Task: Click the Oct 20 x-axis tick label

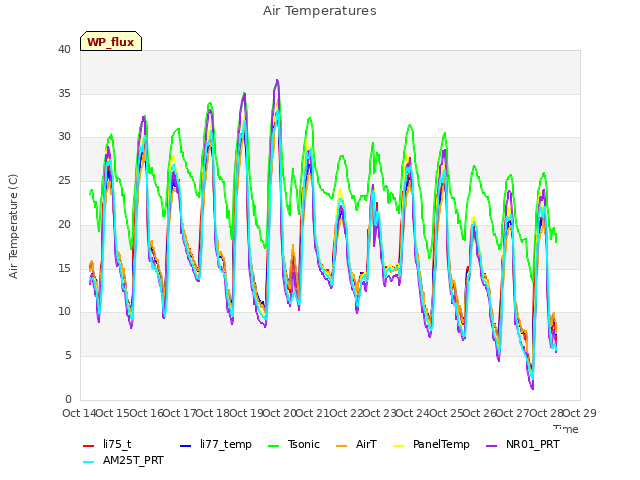Action: (x=279, y=413)
